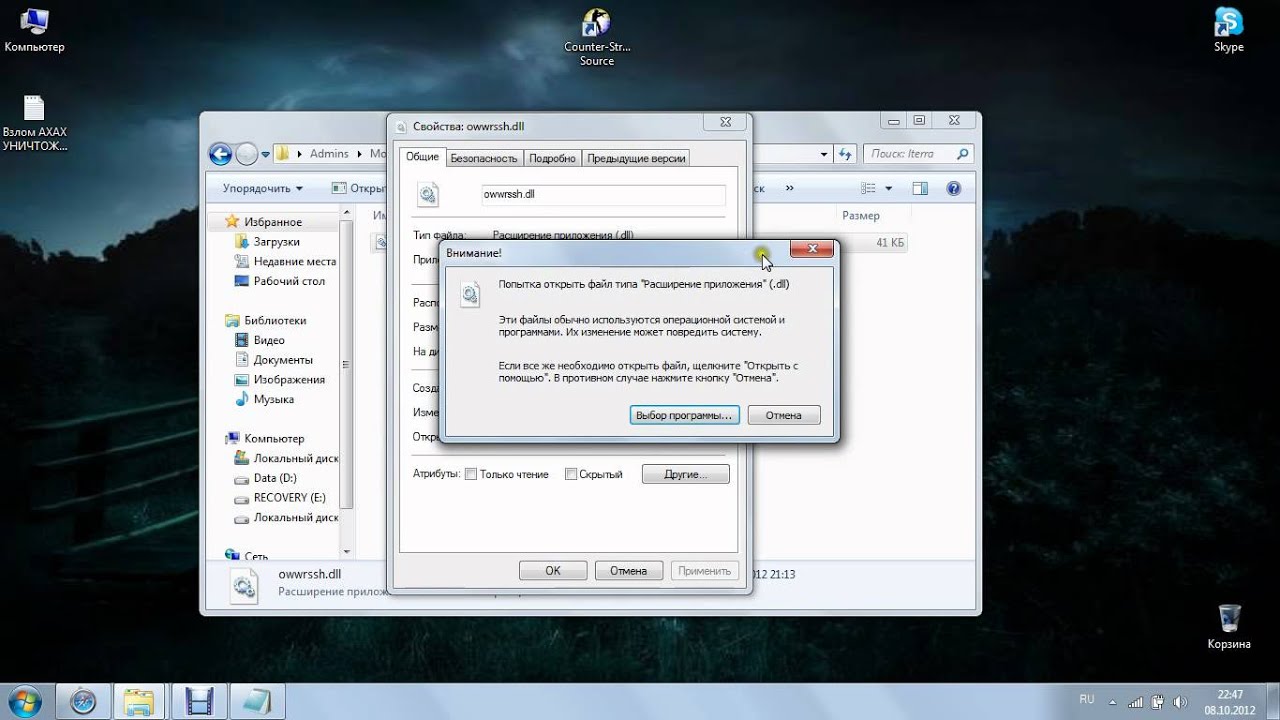
Task: Select the Компьютер desktop icon
Action: [34, 30]
